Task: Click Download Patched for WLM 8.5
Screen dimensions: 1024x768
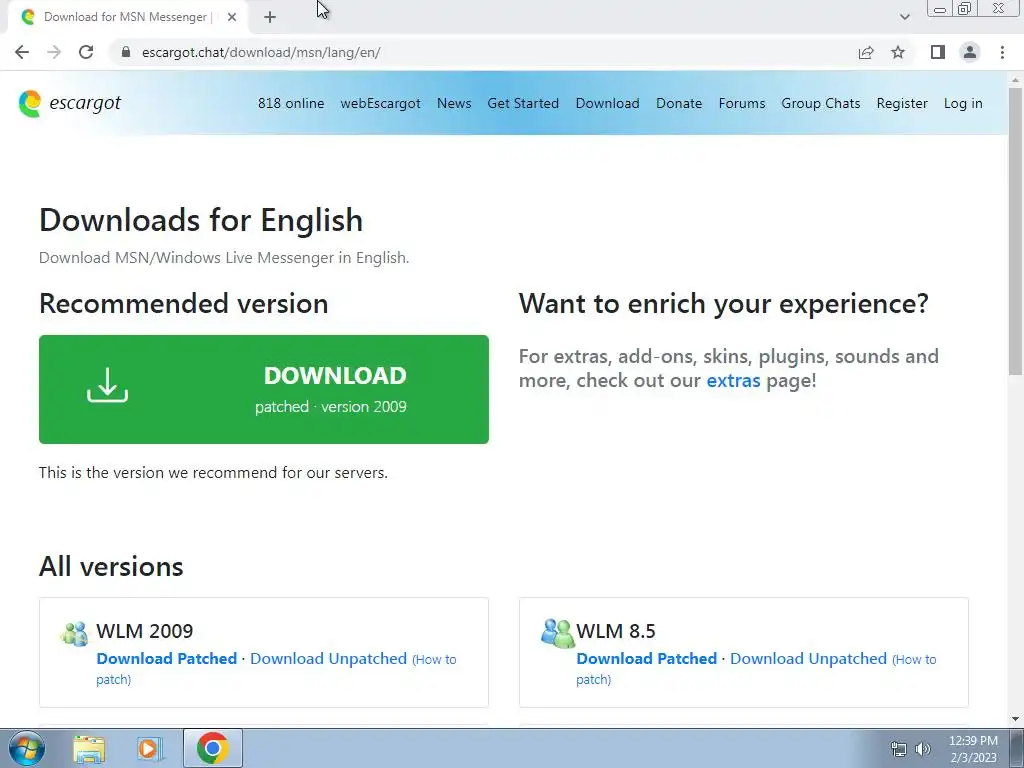Action: pyautogui.click(x=647, y=658)
